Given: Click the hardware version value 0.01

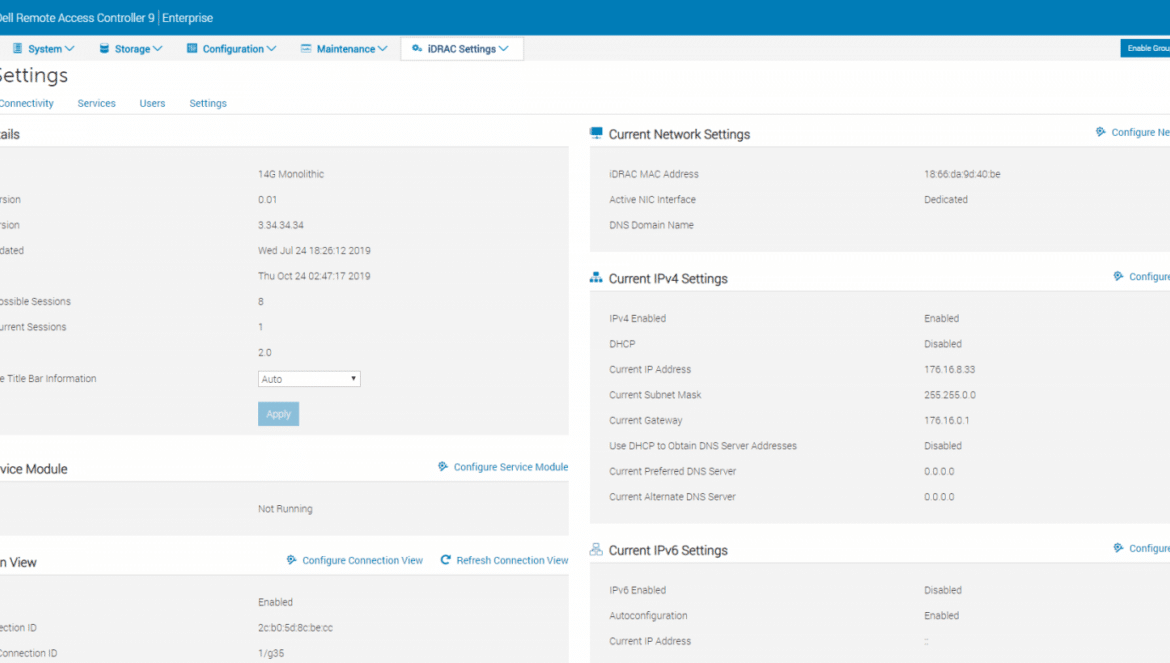Looking at the screenshot, I should pos(267,199).
